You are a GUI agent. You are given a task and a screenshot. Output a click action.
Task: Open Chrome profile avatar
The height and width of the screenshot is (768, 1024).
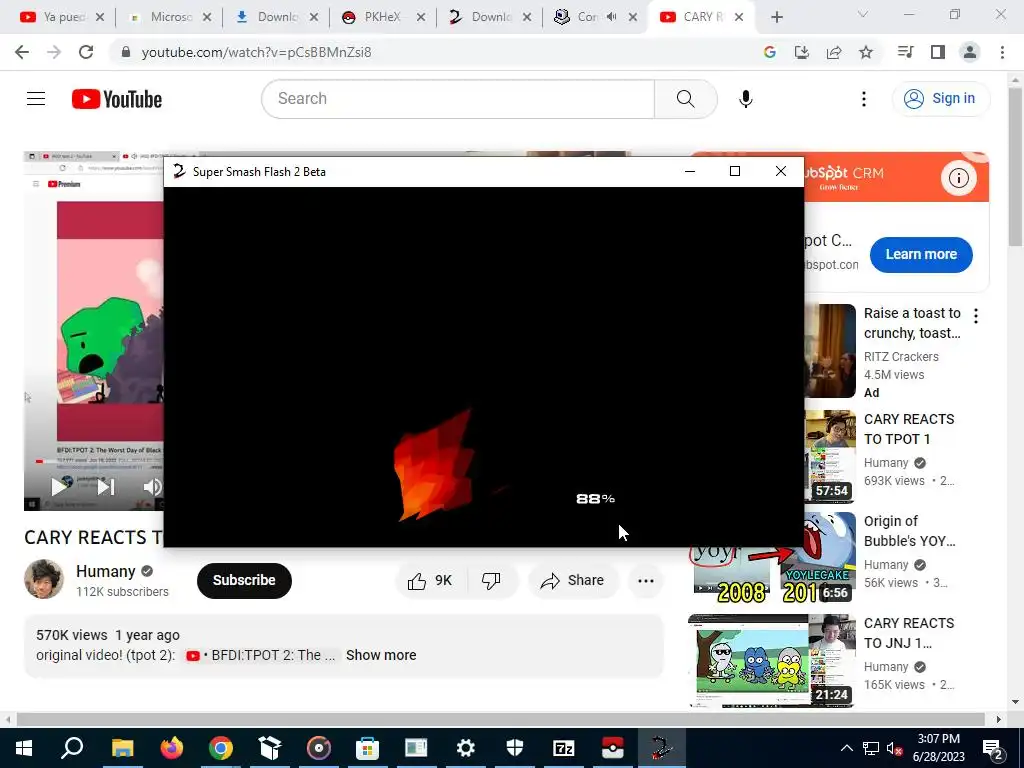pyautogui.click(x=970, y=52)
